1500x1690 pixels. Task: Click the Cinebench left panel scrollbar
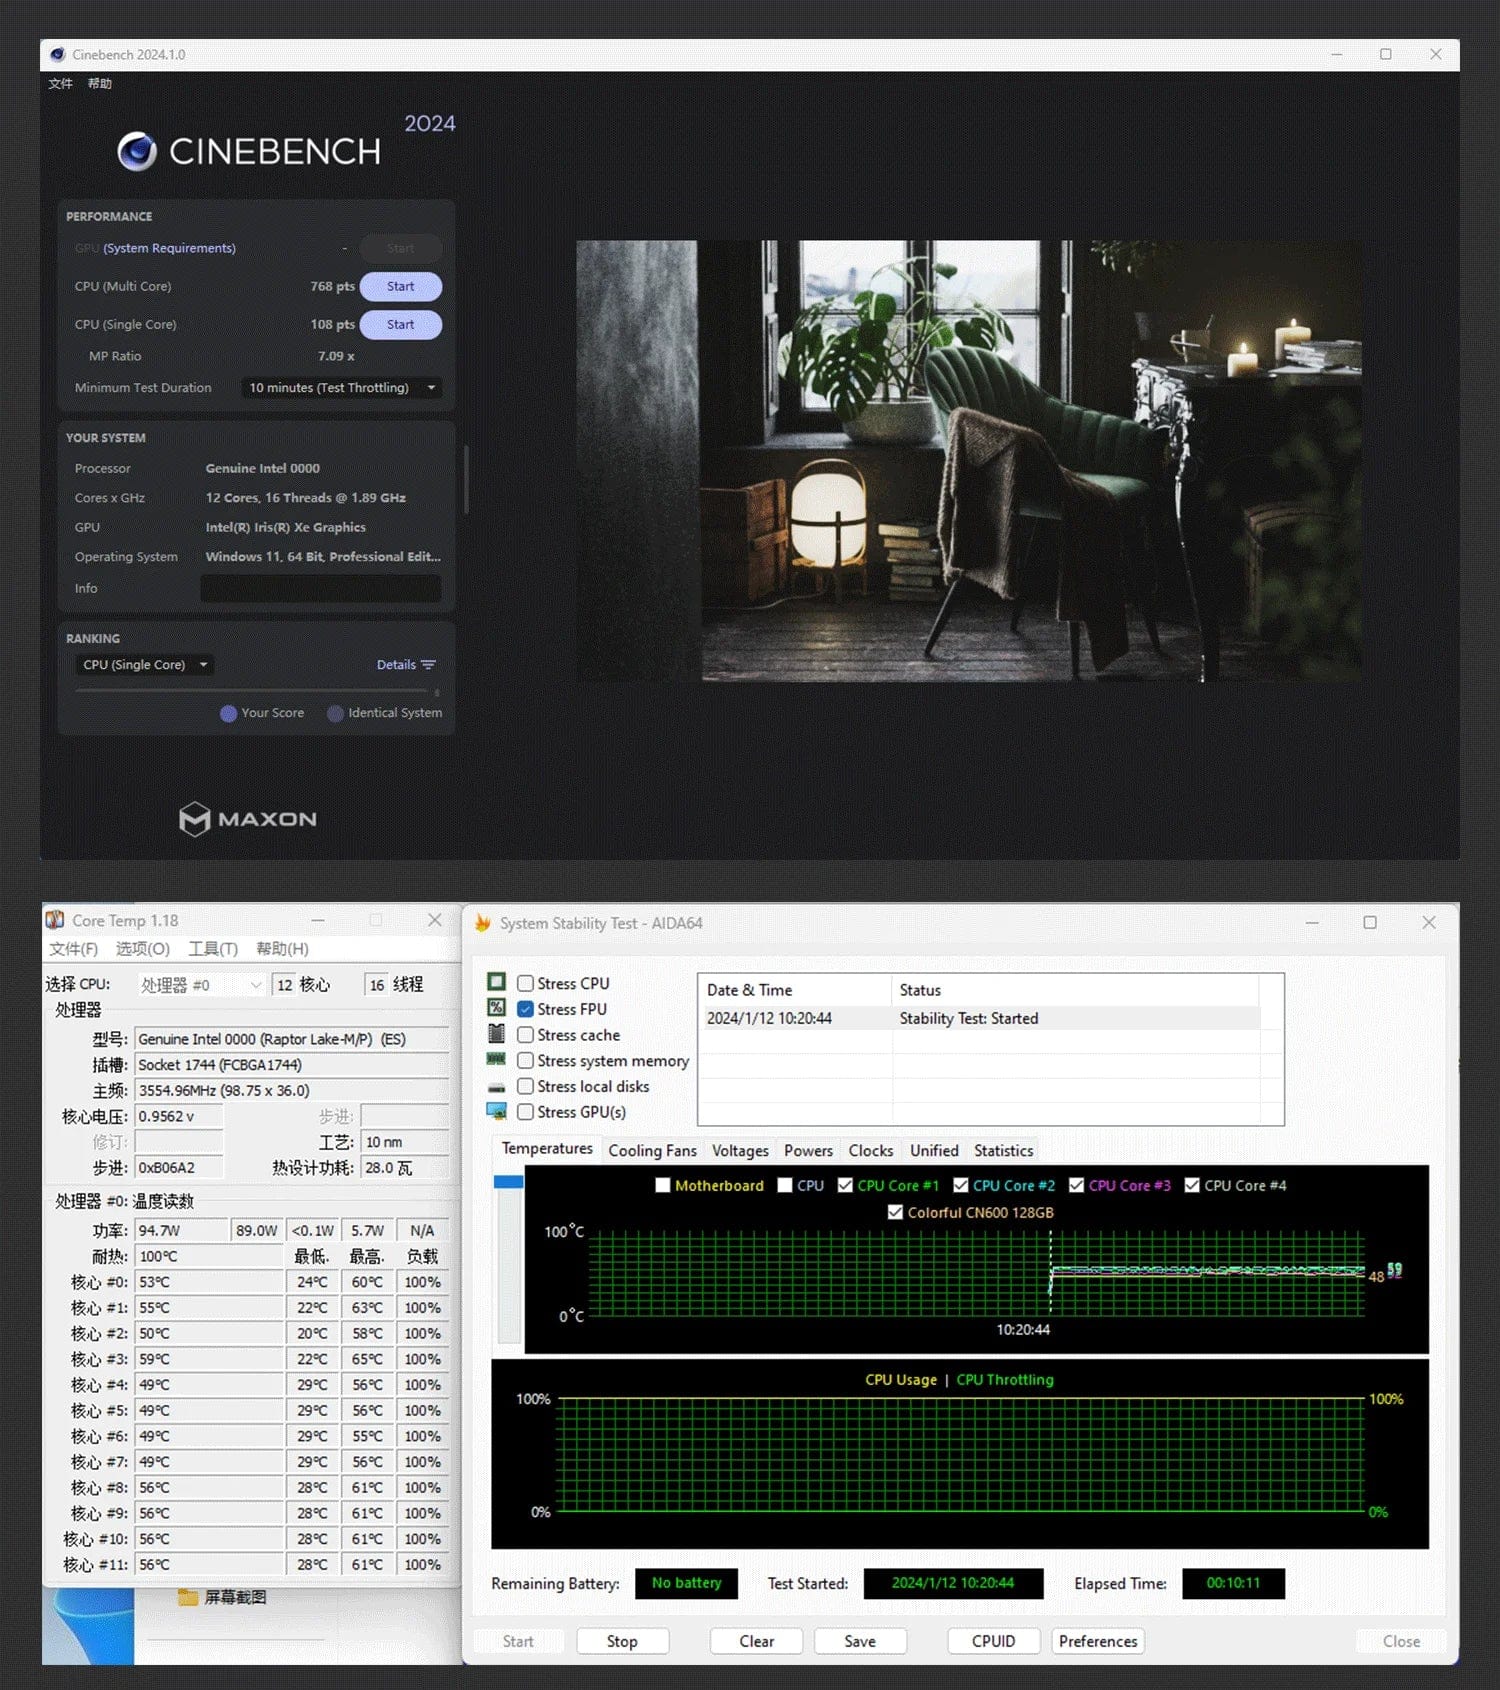(466, 480)
